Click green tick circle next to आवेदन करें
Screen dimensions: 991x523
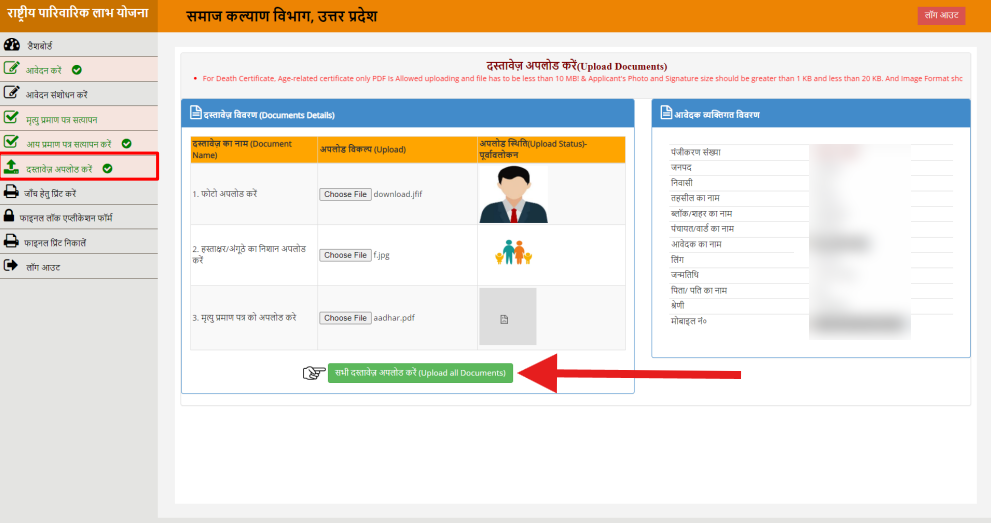click(x=76, y=70)
